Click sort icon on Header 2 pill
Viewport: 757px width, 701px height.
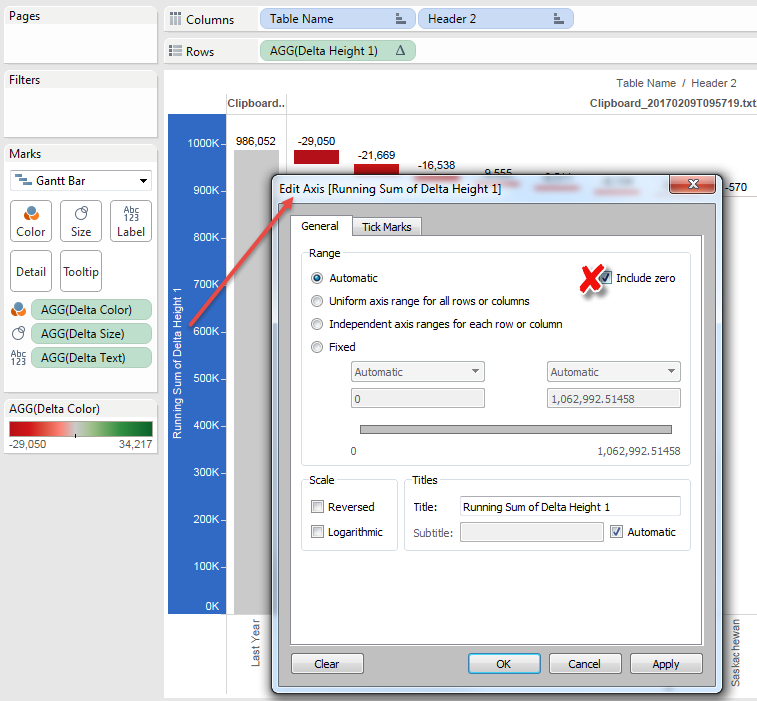[559, 19]
